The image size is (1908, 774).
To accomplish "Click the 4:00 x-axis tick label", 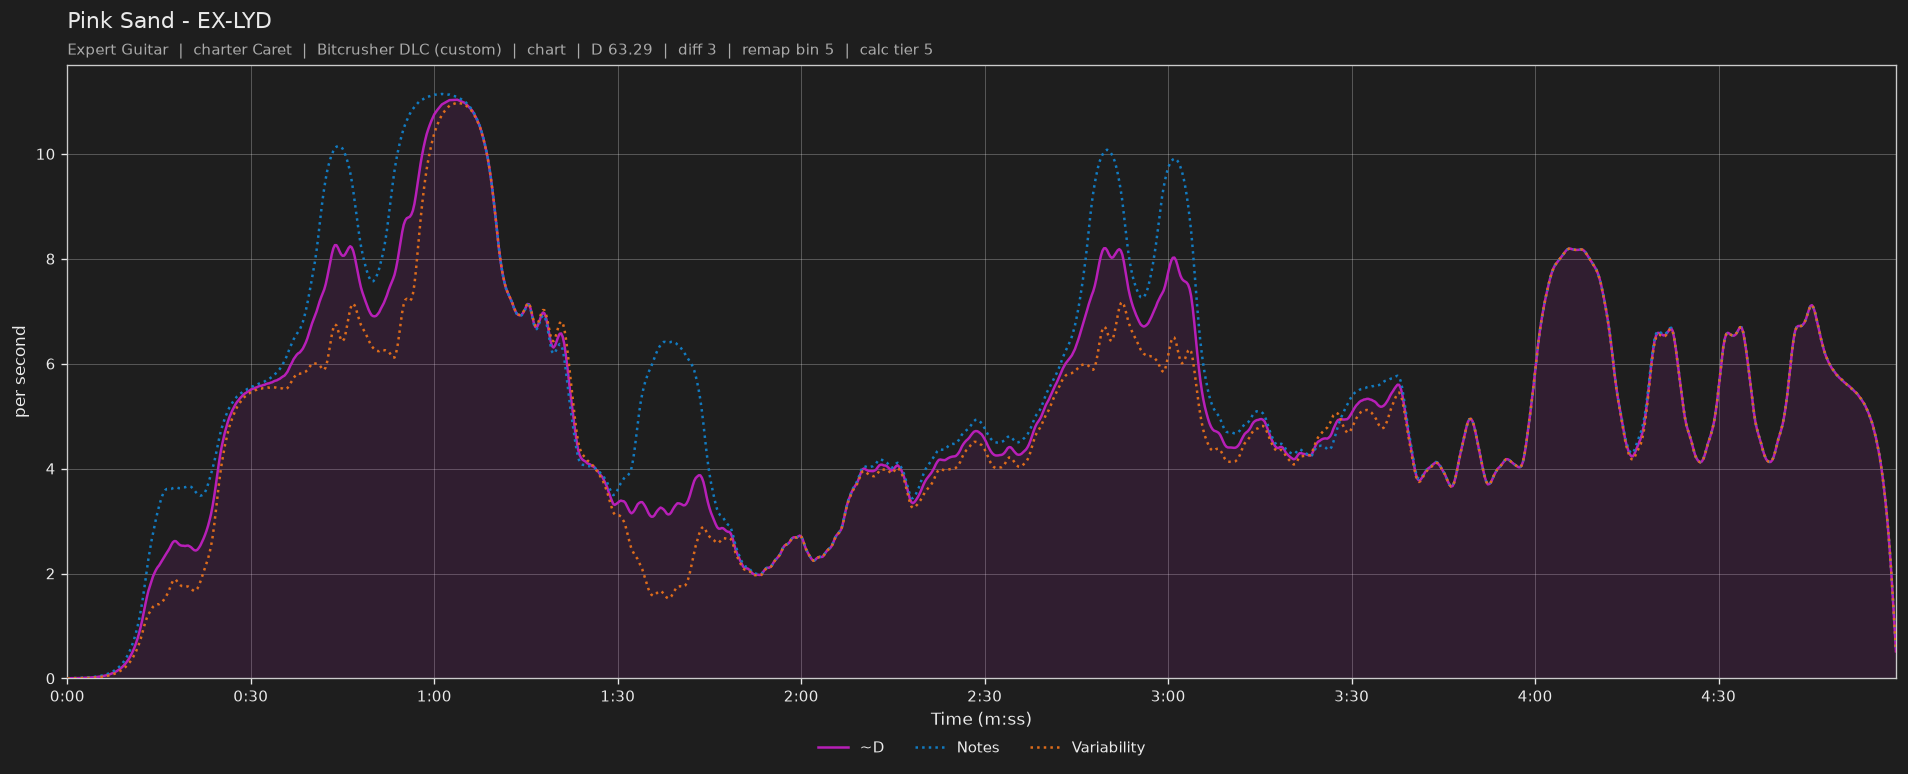I will [x=1535, y=696].
